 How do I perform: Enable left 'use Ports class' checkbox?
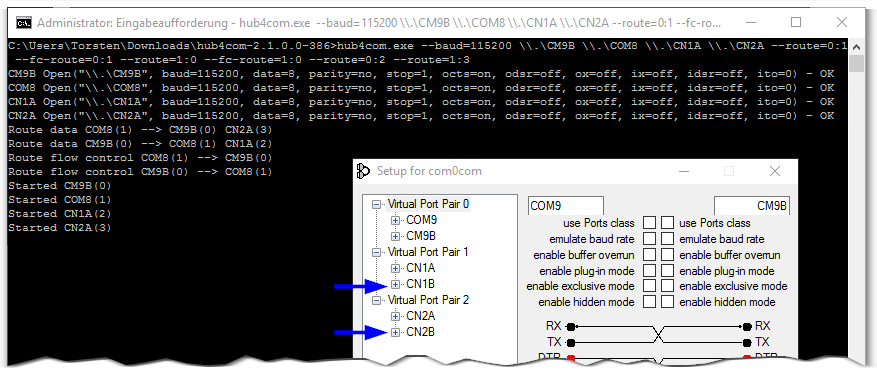pyautogui.click(x=649, y=223)
